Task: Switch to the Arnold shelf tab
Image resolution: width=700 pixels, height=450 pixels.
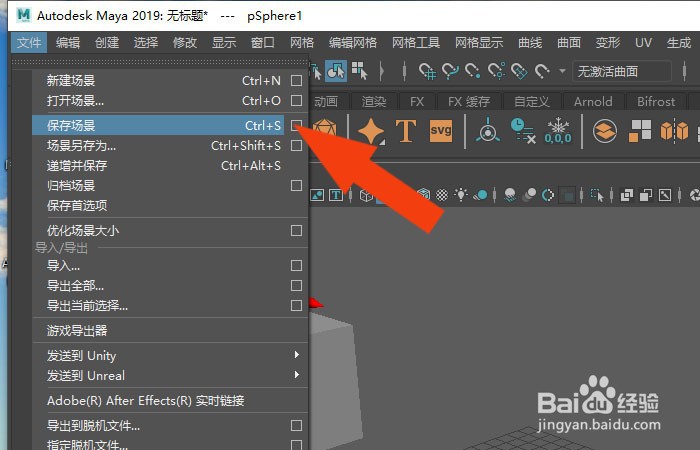Action: coord(593,102)
